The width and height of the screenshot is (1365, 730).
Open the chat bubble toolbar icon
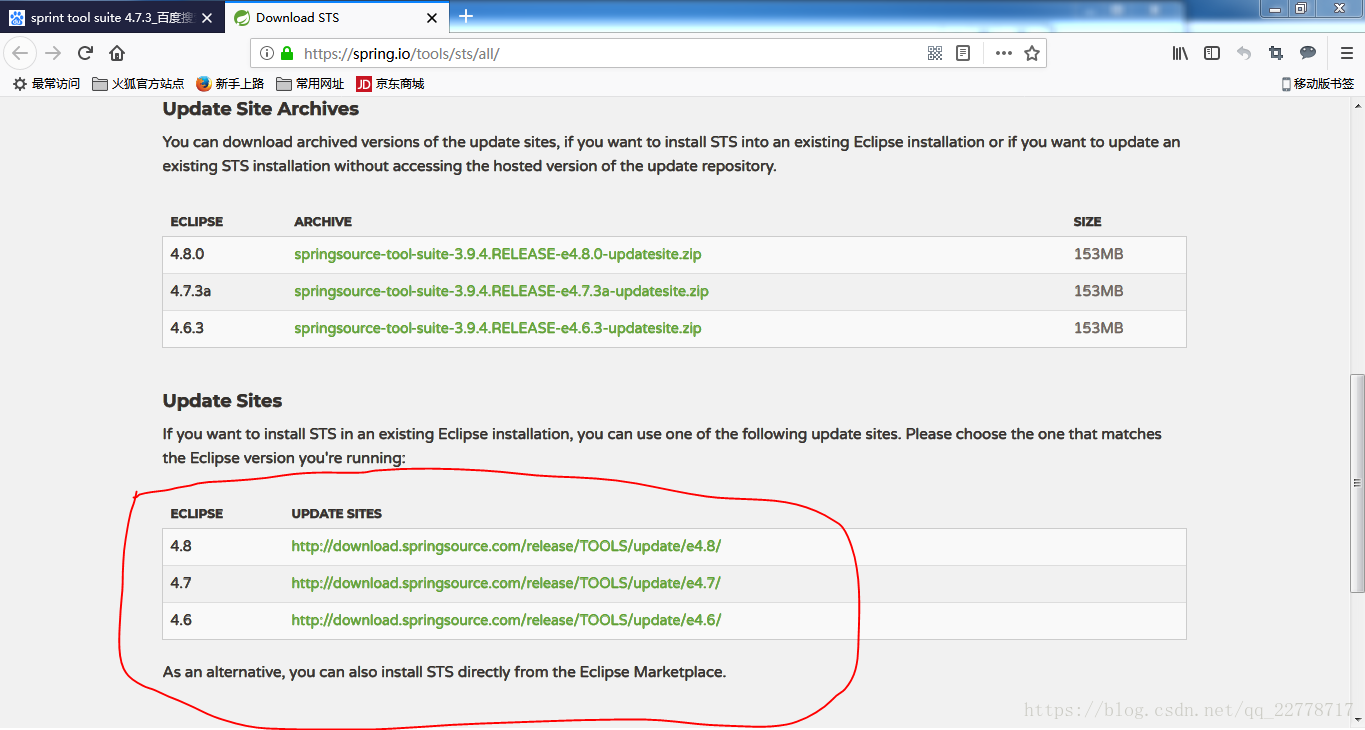[1308, 53]
